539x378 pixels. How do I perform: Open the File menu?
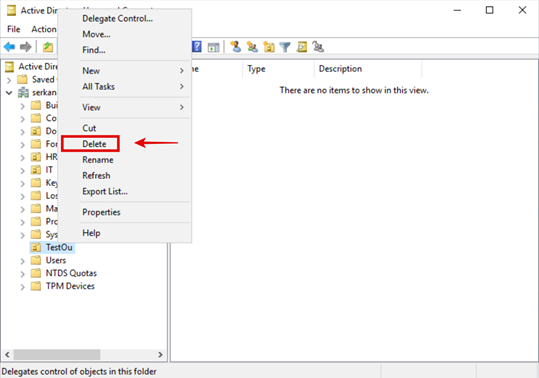click(x=14, y=29)
